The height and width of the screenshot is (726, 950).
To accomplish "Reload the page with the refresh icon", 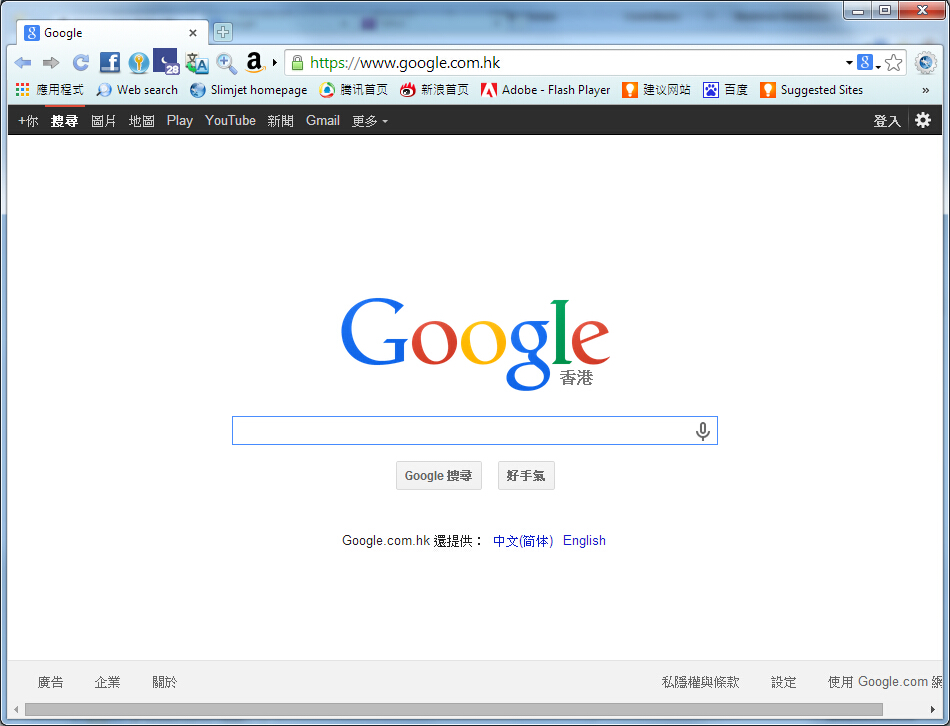I will 81,62.
